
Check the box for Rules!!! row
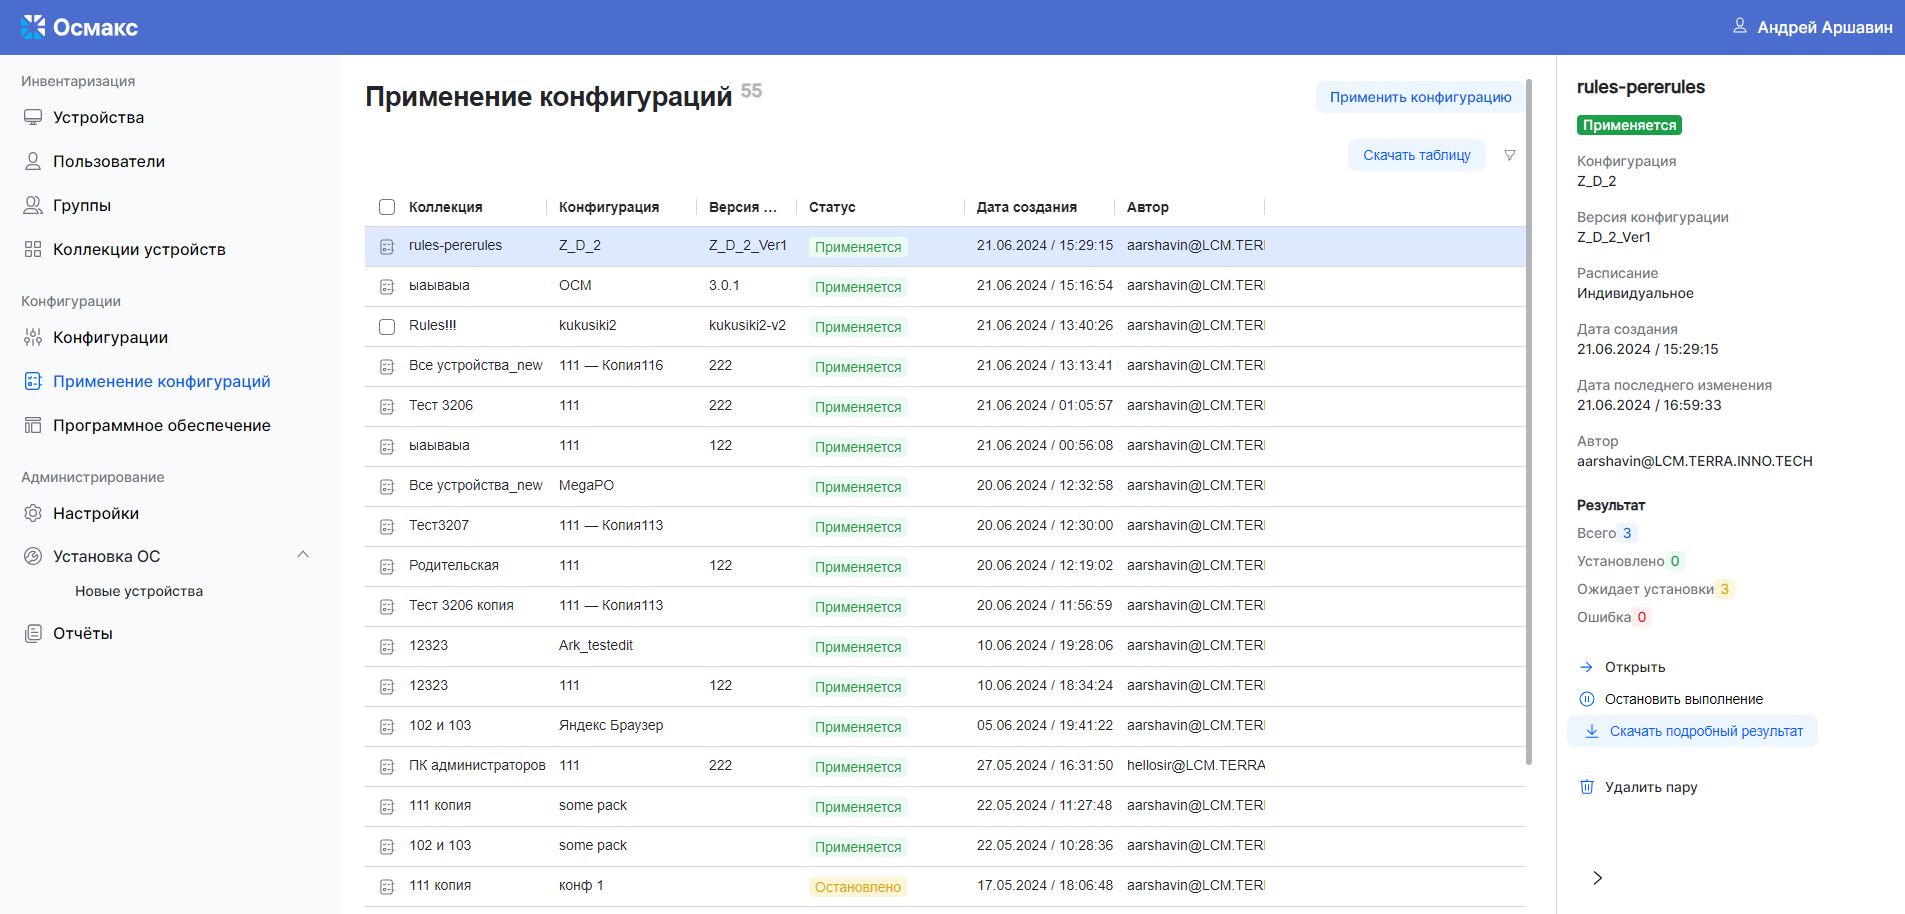tap(387, 326)
